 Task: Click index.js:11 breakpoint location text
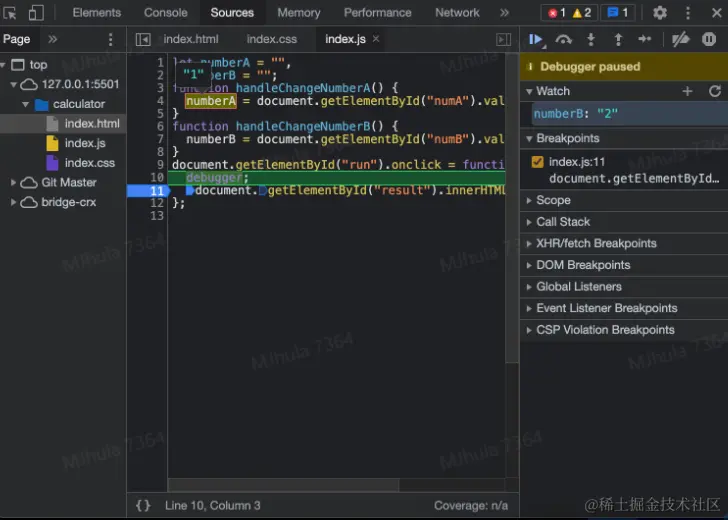(x=577, y=162)
